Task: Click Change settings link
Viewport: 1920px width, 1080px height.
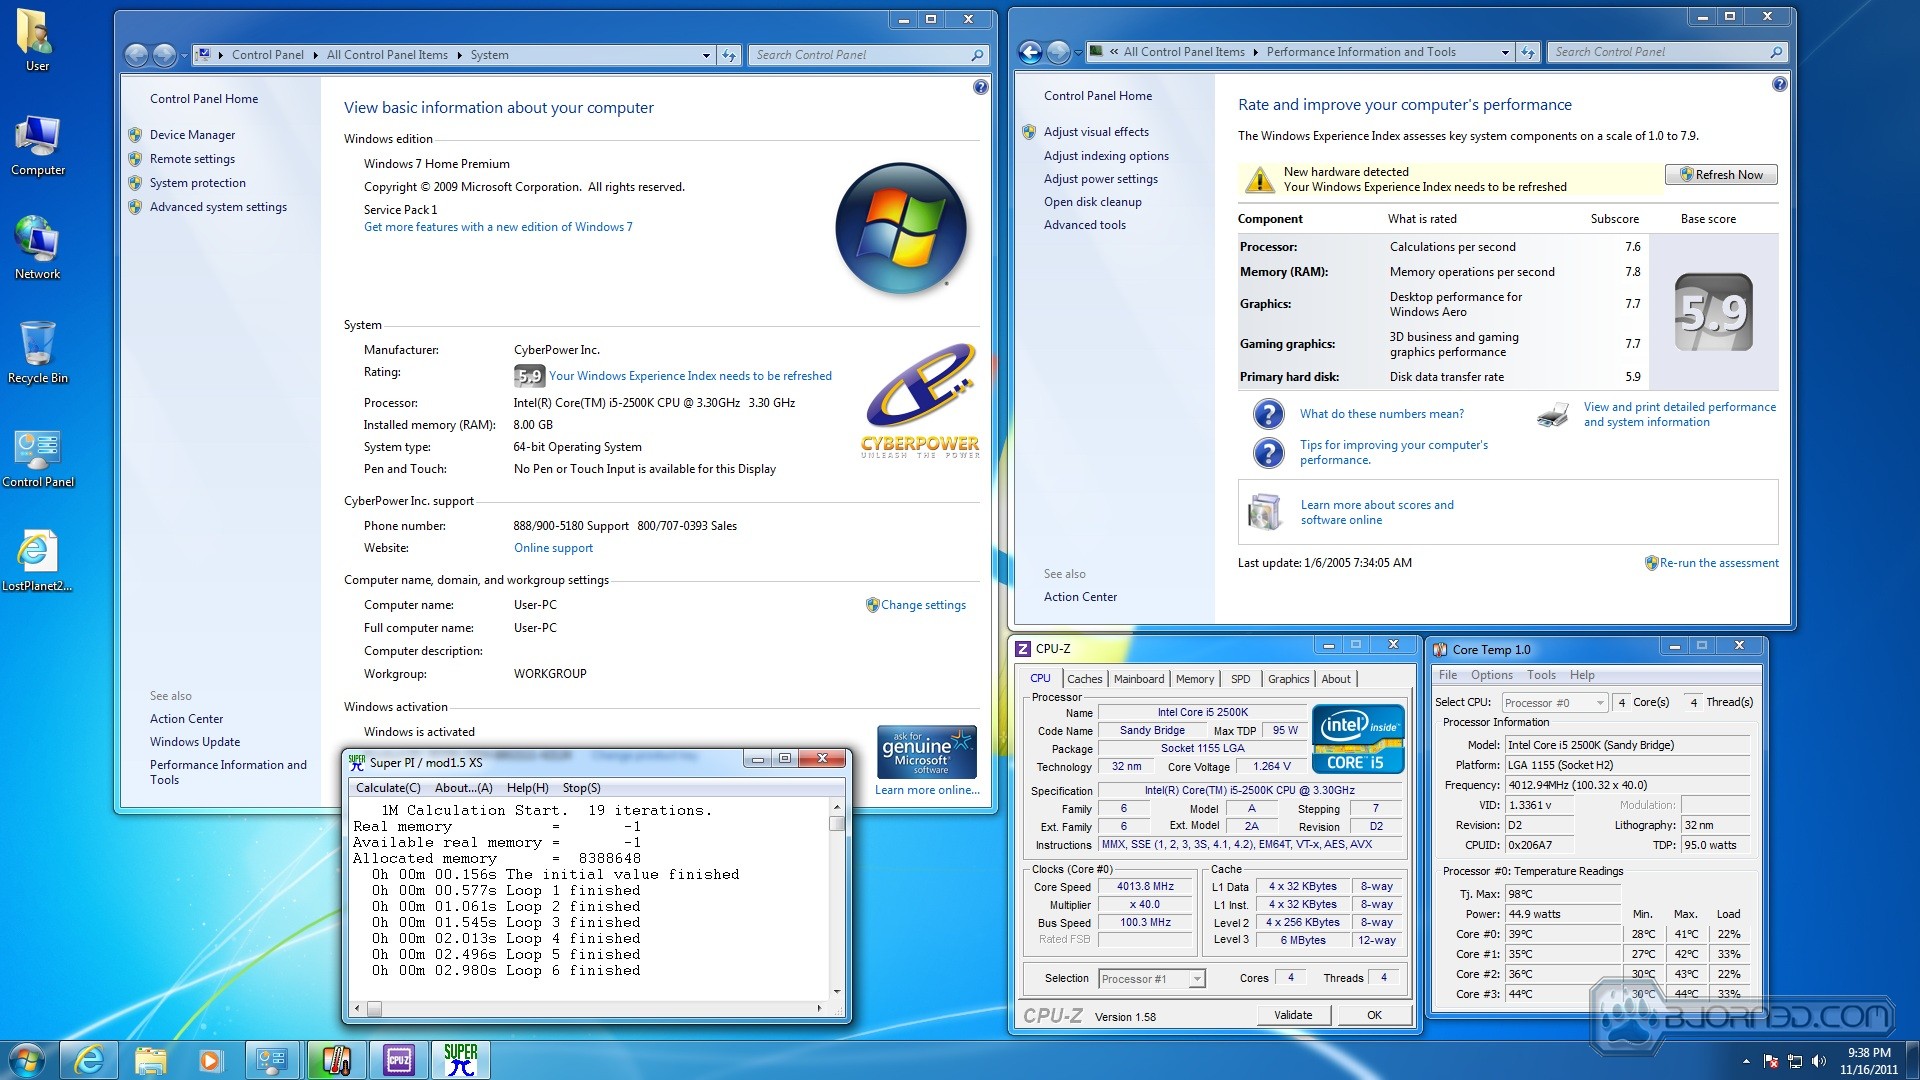Action: click(x=923, y=605)
